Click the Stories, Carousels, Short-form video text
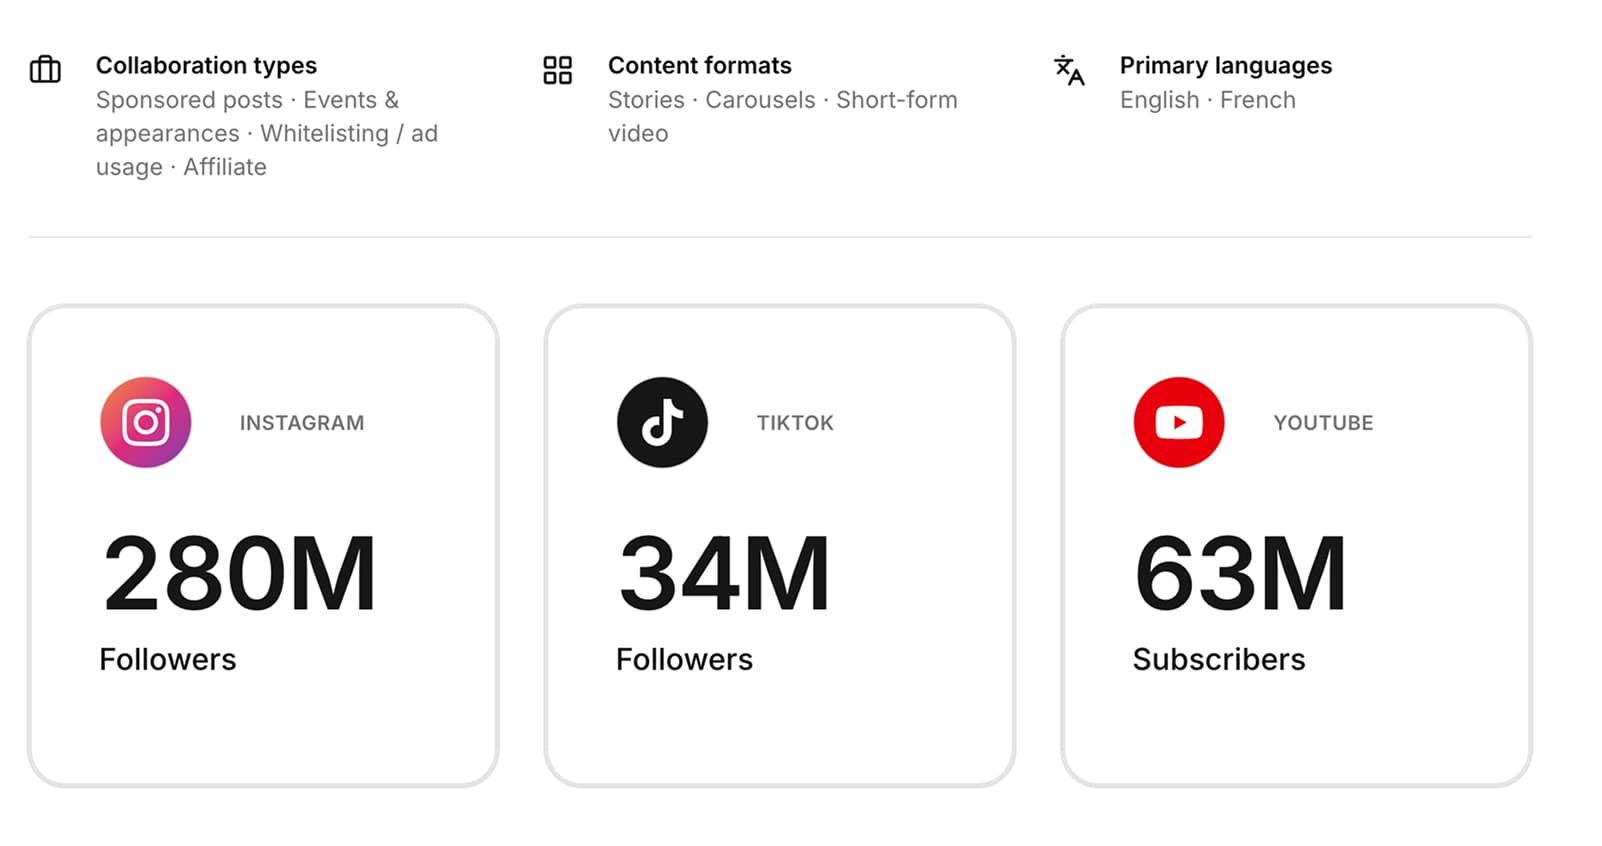 [x=782, y=116]
